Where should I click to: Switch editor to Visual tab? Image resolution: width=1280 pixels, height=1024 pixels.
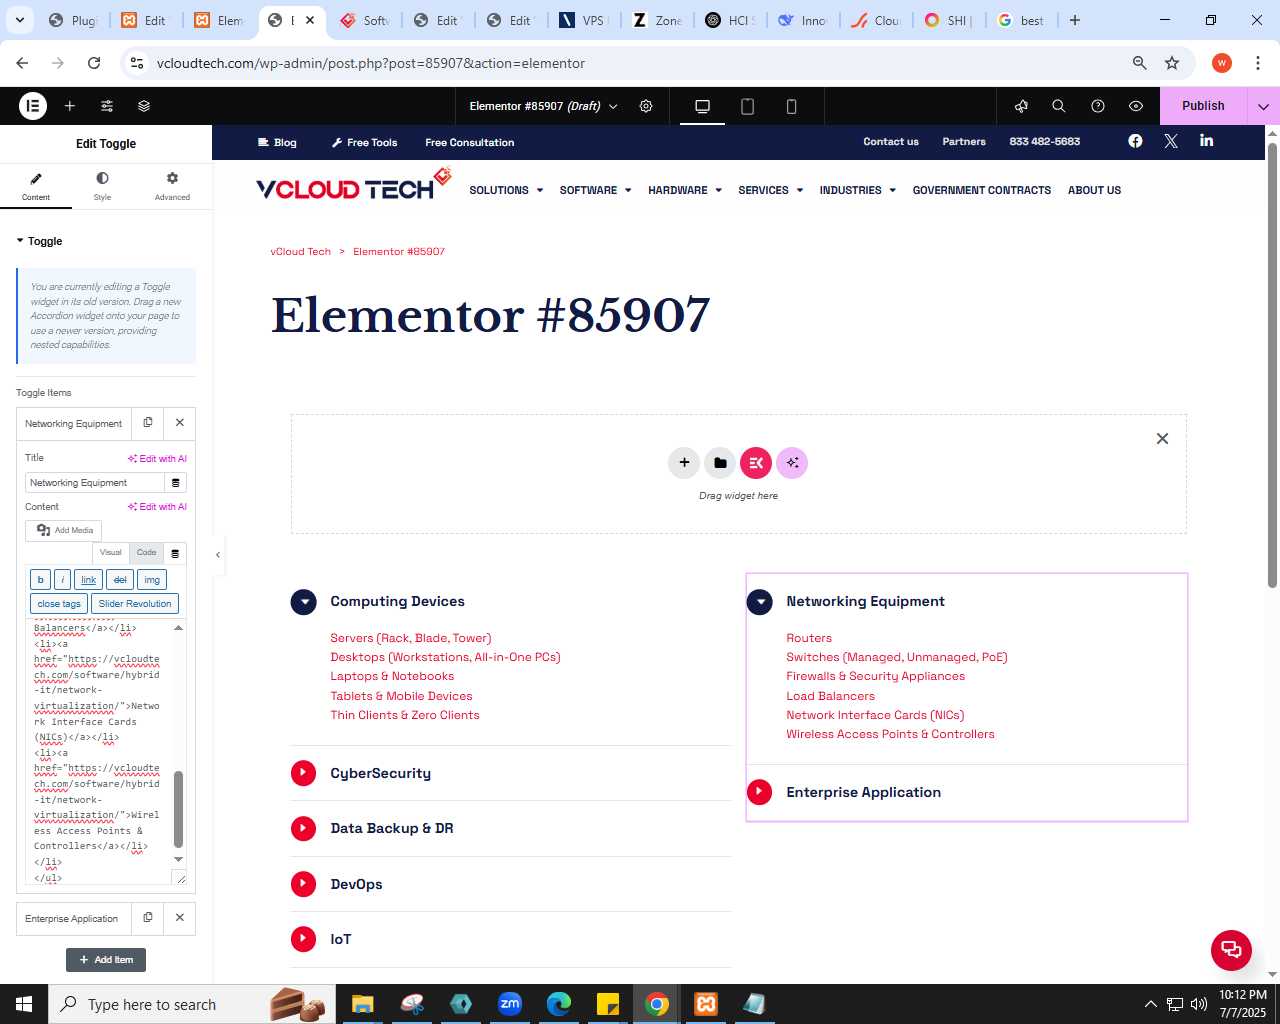point(110,552)
